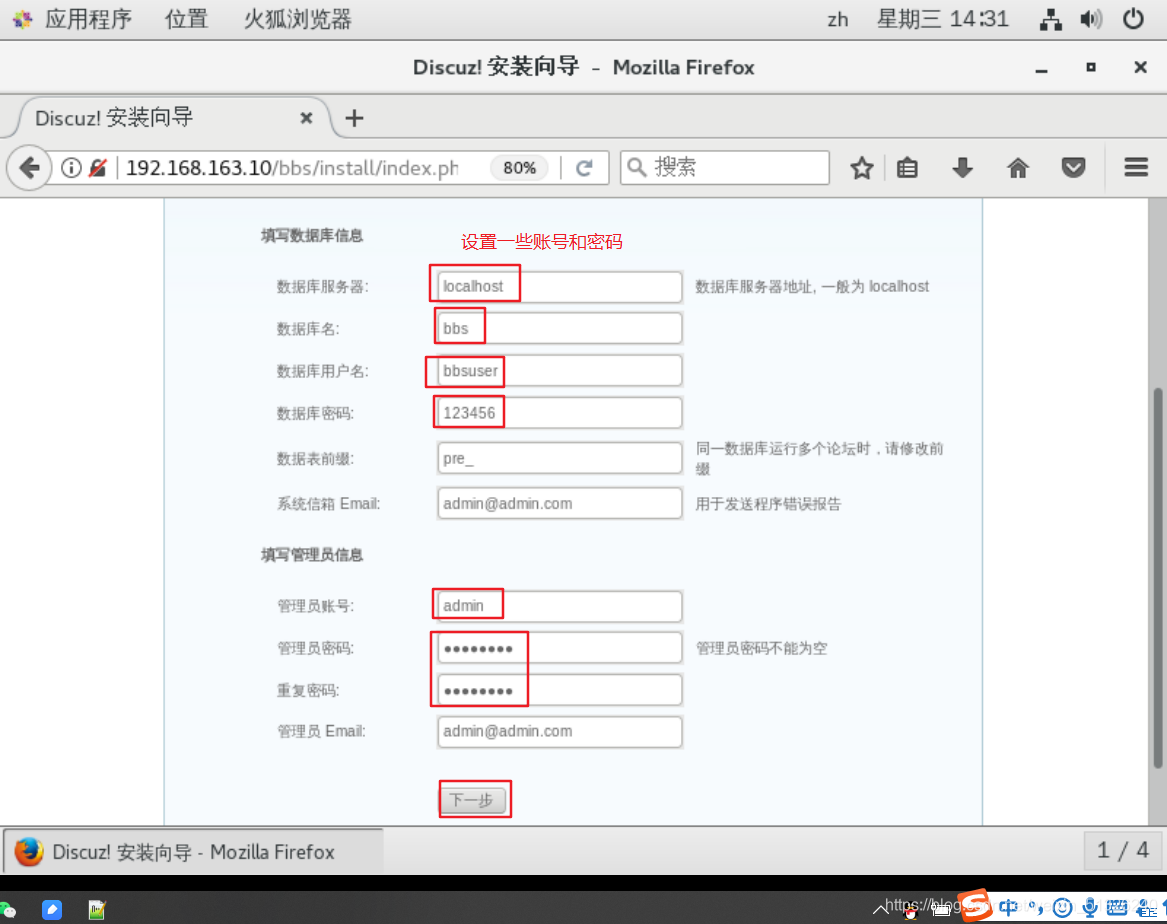Click the 用于发送程序错误报告 hint text
The width and height of the screenshot is (1167, 924).
[x=768, y=504]
